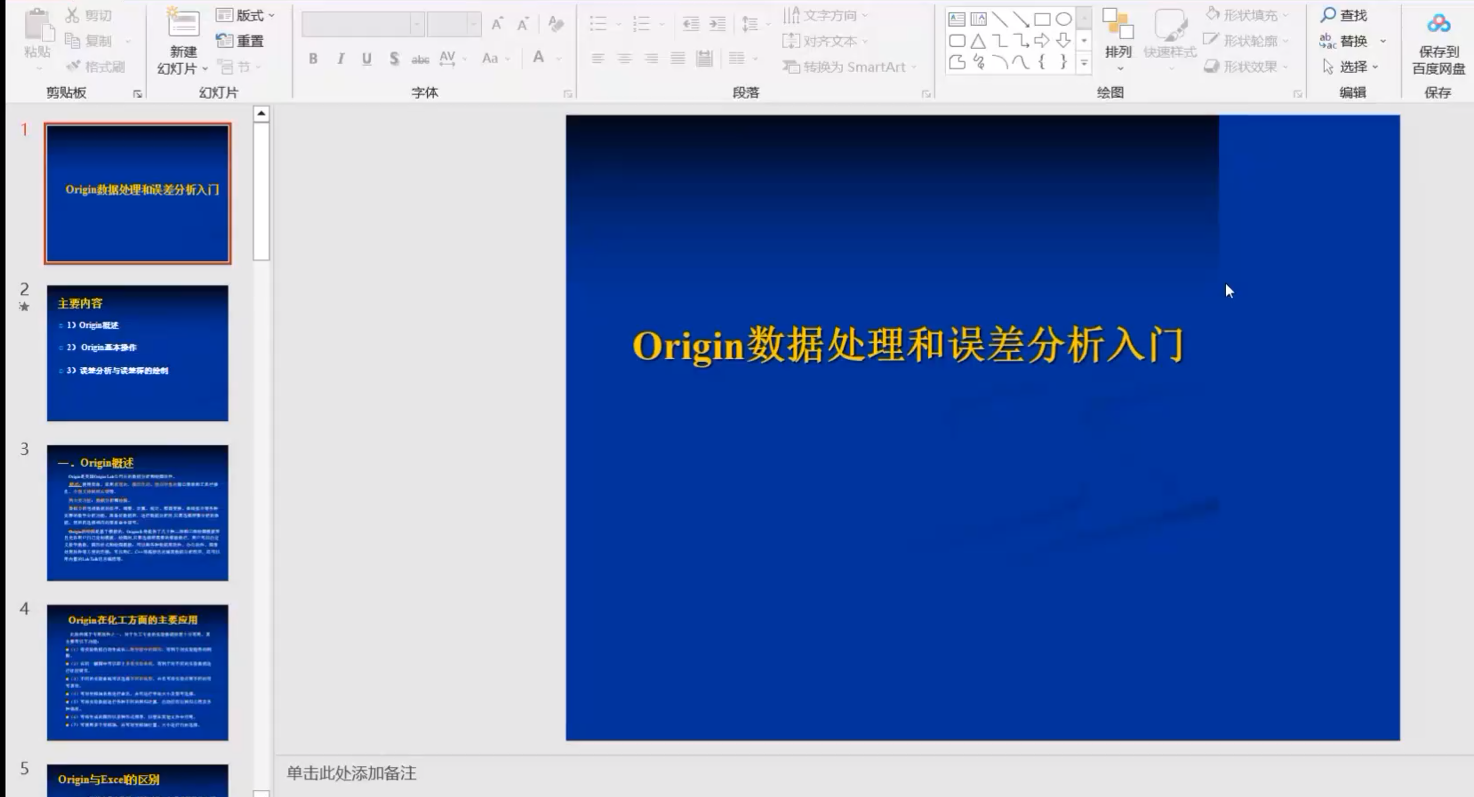Pick the triangle shape from the drawing gallery
Viewport: 1474px width, 797px height.
[978, 41]
